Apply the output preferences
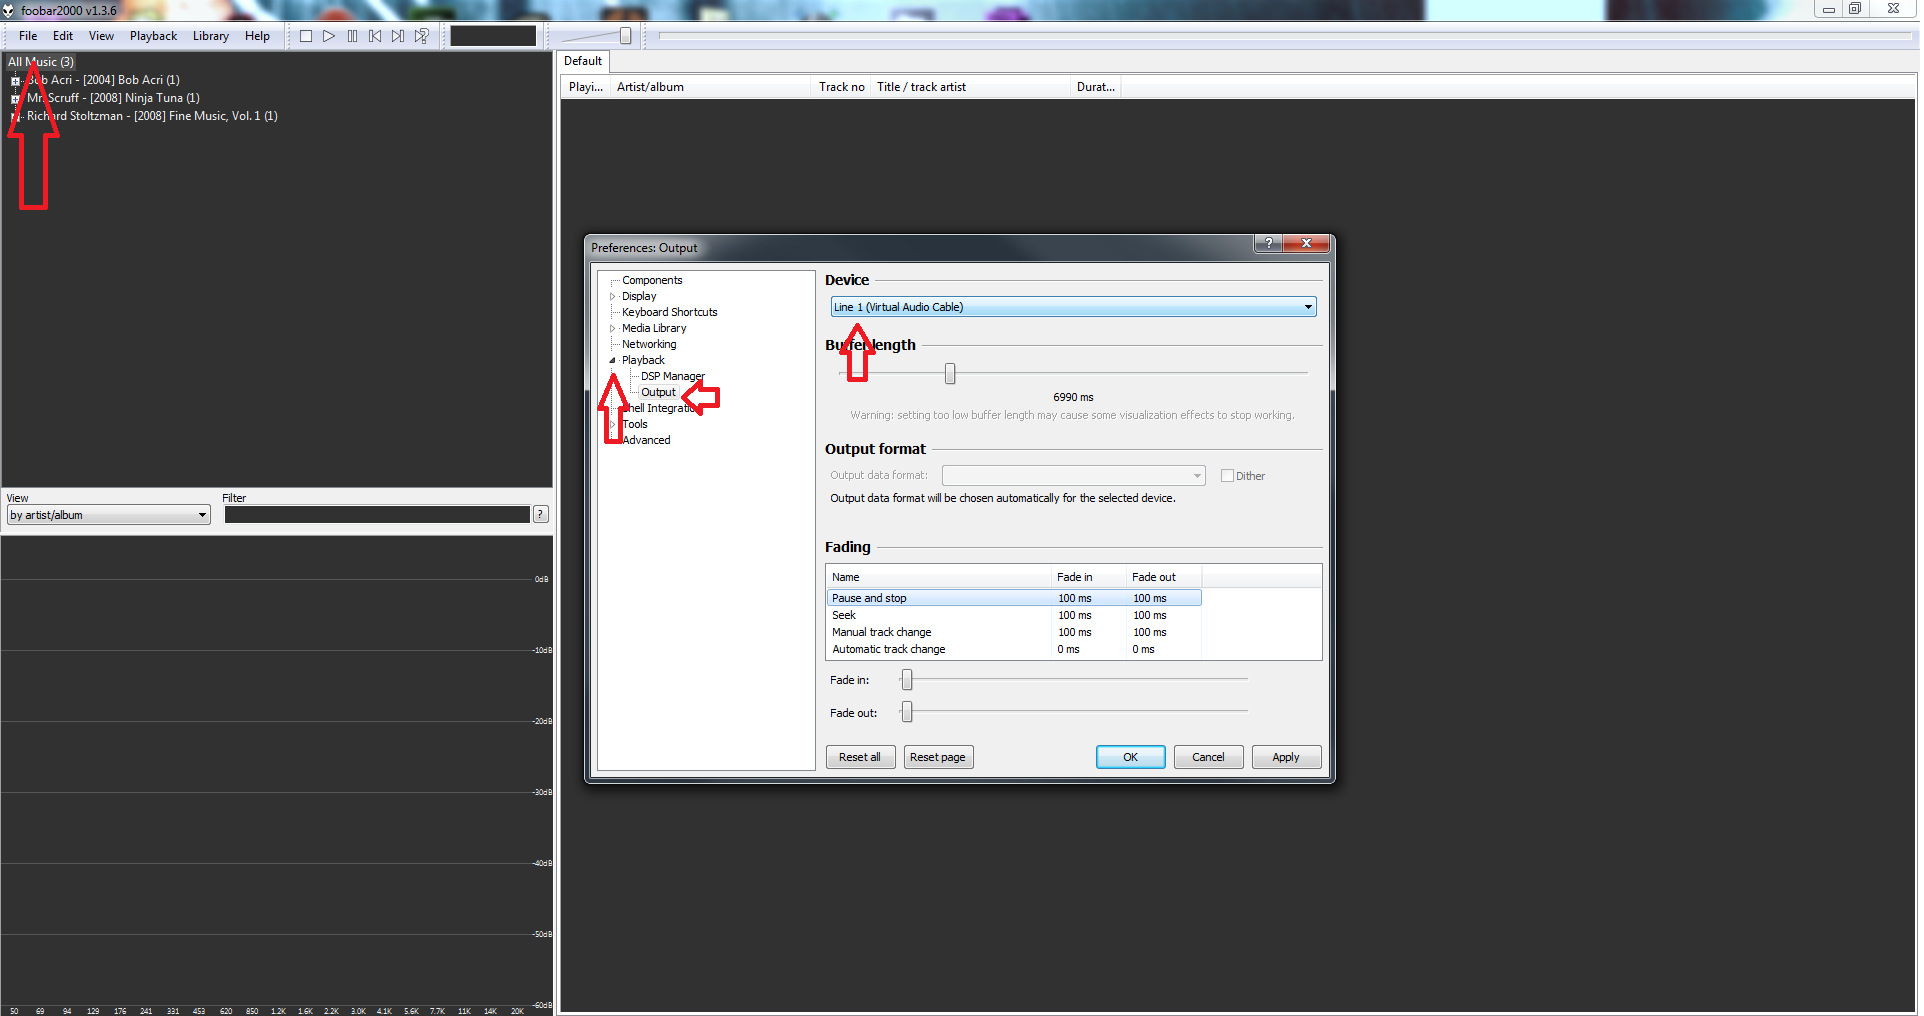1924x1016 pixels. coord(1286,757)
